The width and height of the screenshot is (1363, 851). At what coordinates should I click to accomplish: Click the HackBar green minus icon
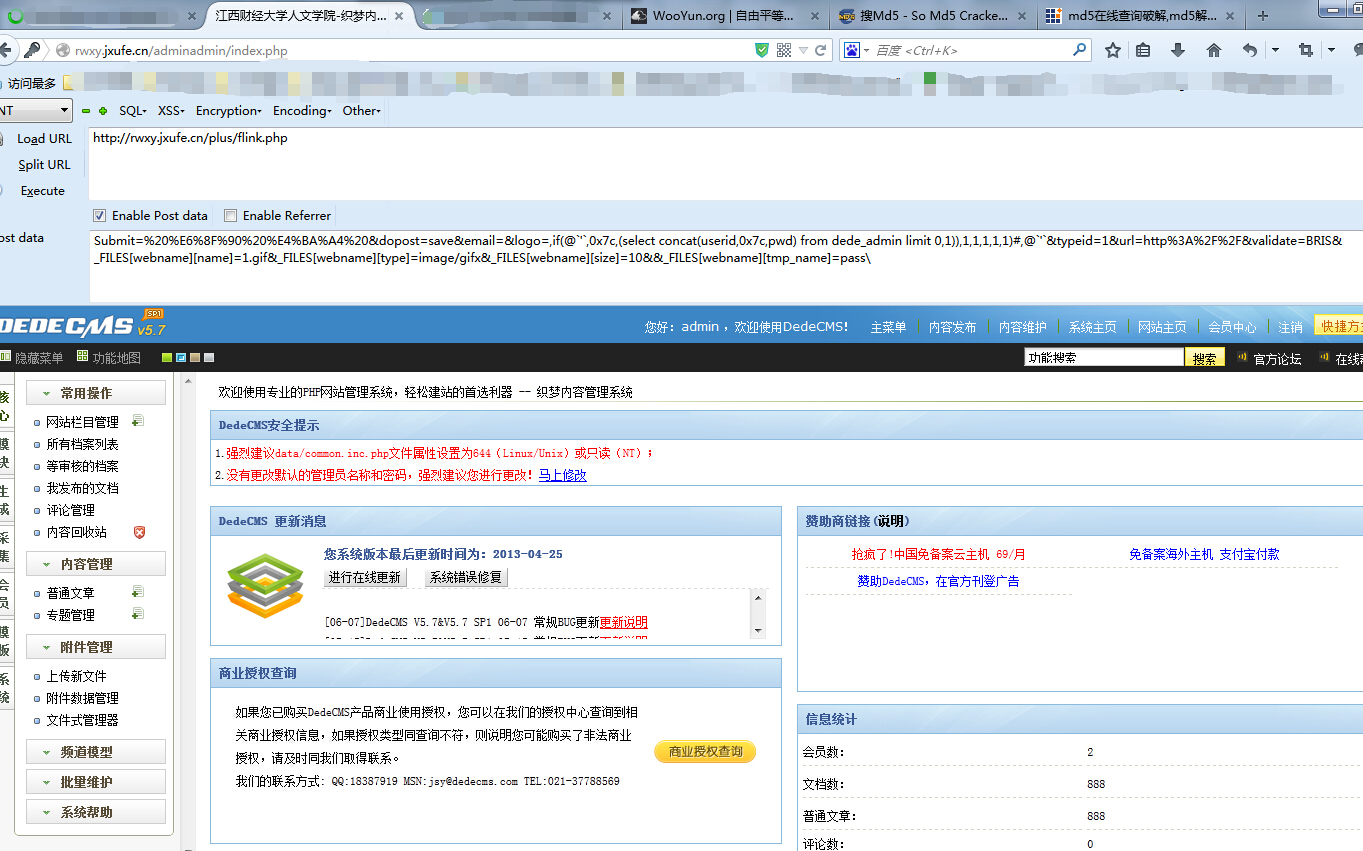[x=86, y=111]
